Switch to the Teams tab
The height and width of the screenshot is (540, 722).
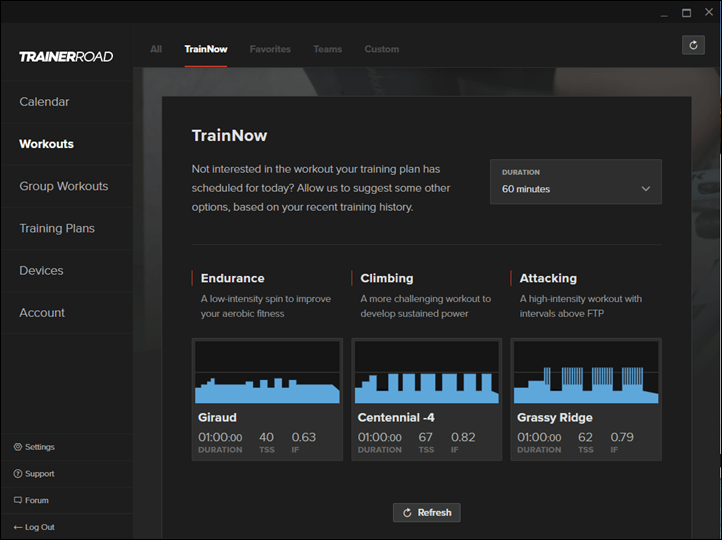click(328, 49)
